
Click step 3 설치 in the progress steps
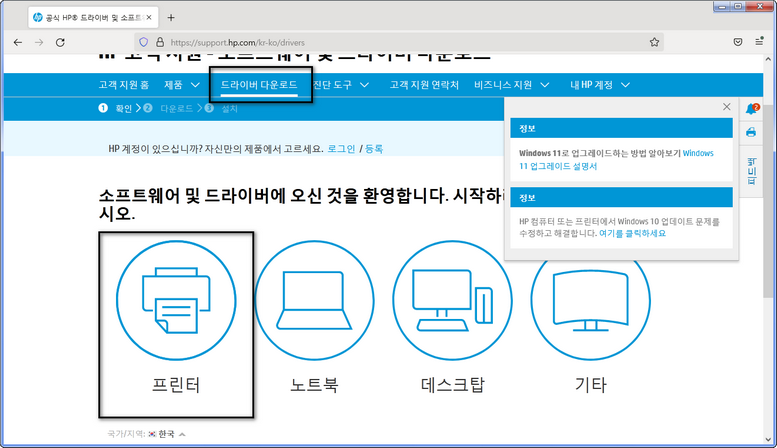221,108
